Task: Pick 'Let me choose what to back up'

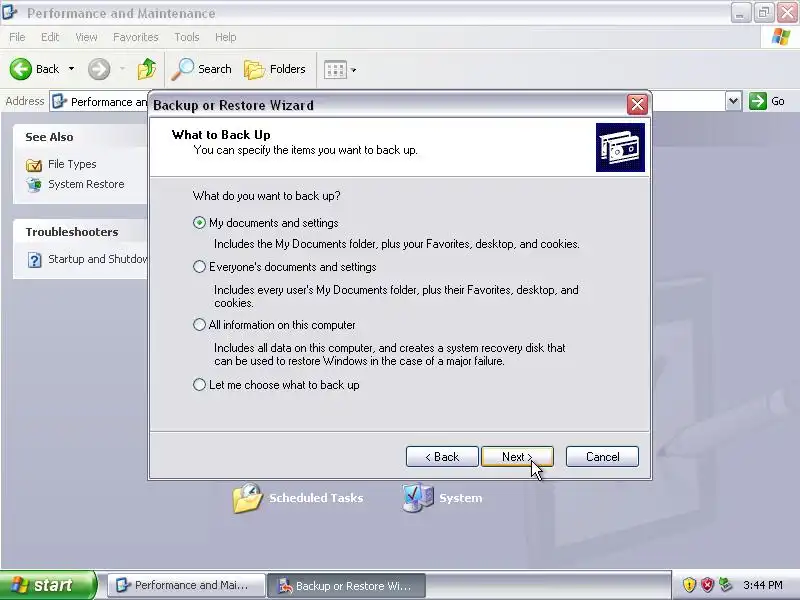Action: point(199,385)
